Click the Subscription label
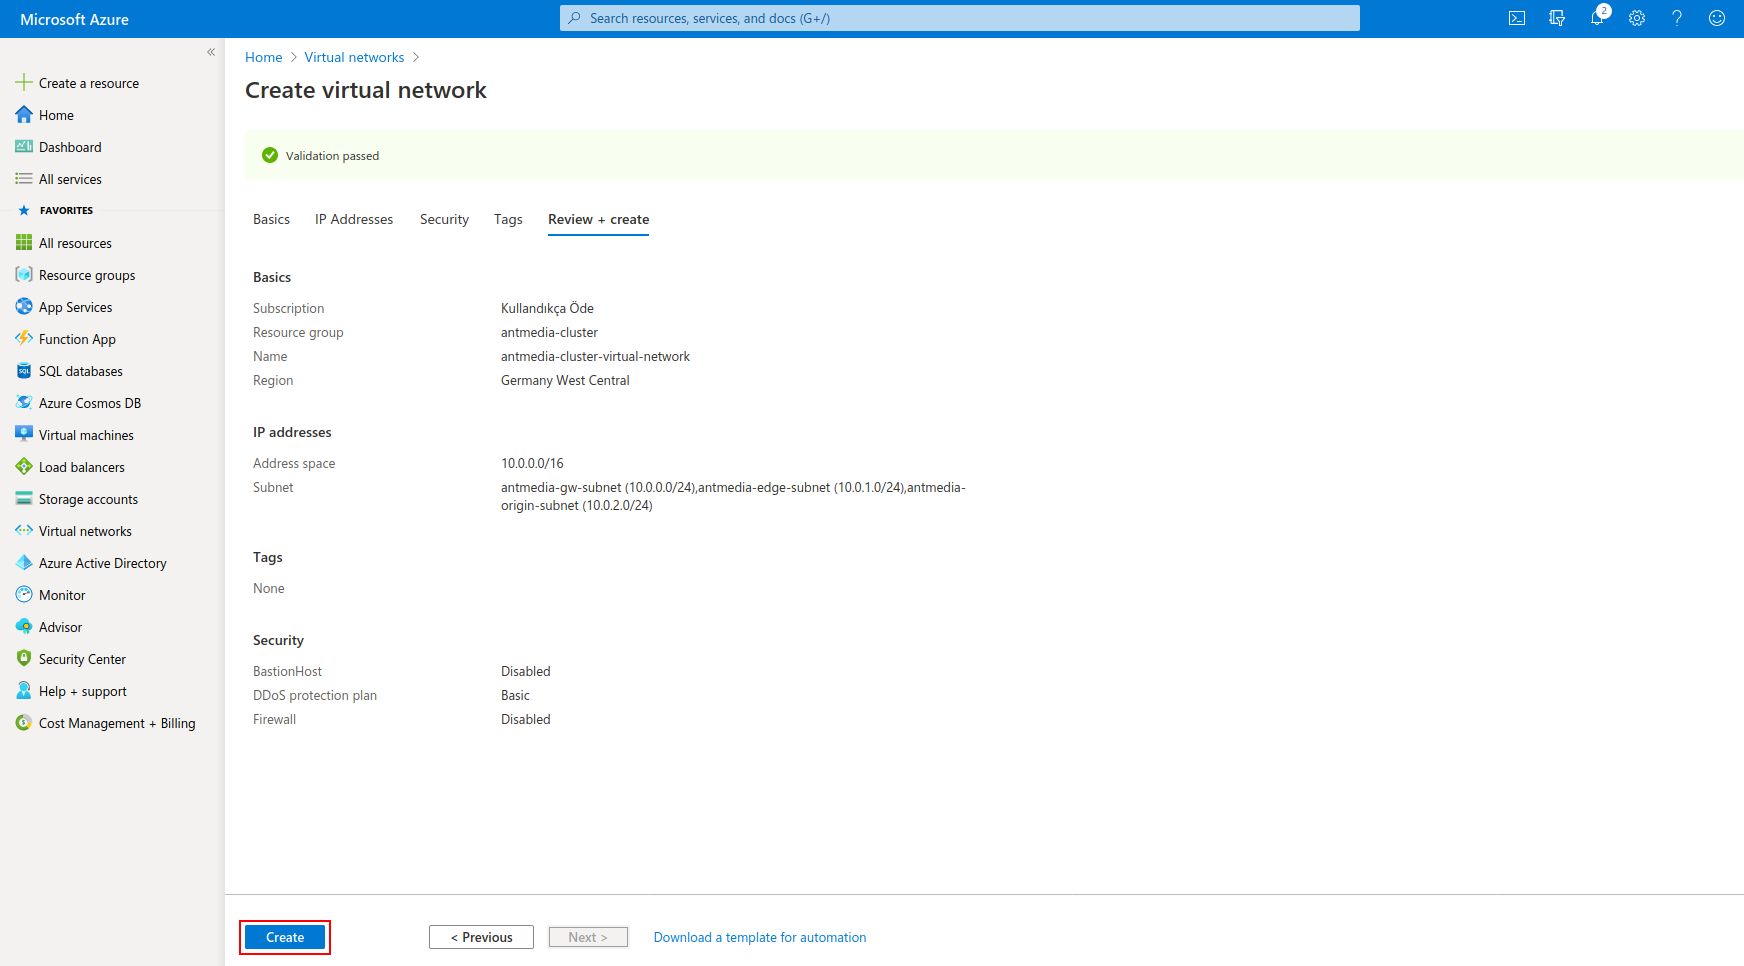 (288, 308)
